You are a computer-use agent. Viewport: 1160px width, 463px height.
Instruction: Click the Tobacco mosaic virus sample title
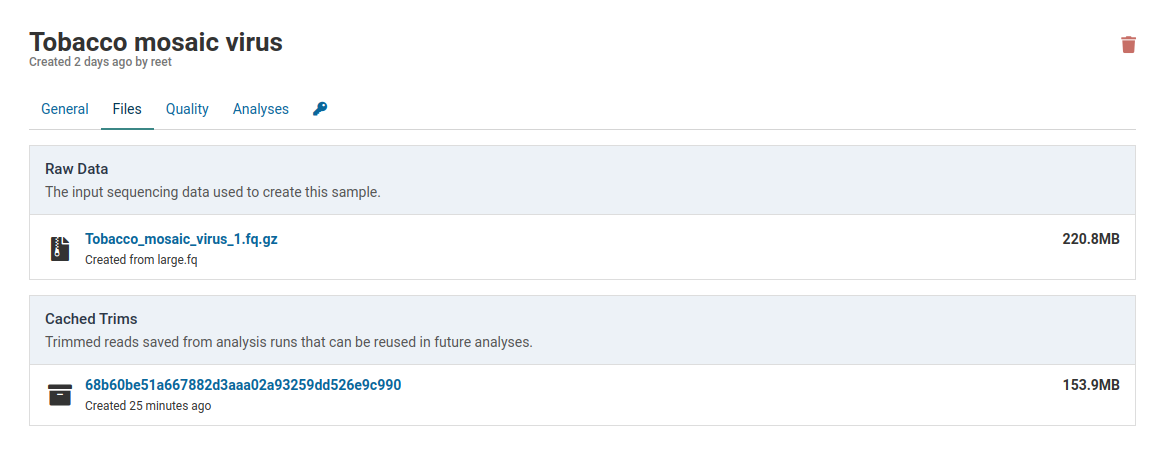(x=156, y=42)
